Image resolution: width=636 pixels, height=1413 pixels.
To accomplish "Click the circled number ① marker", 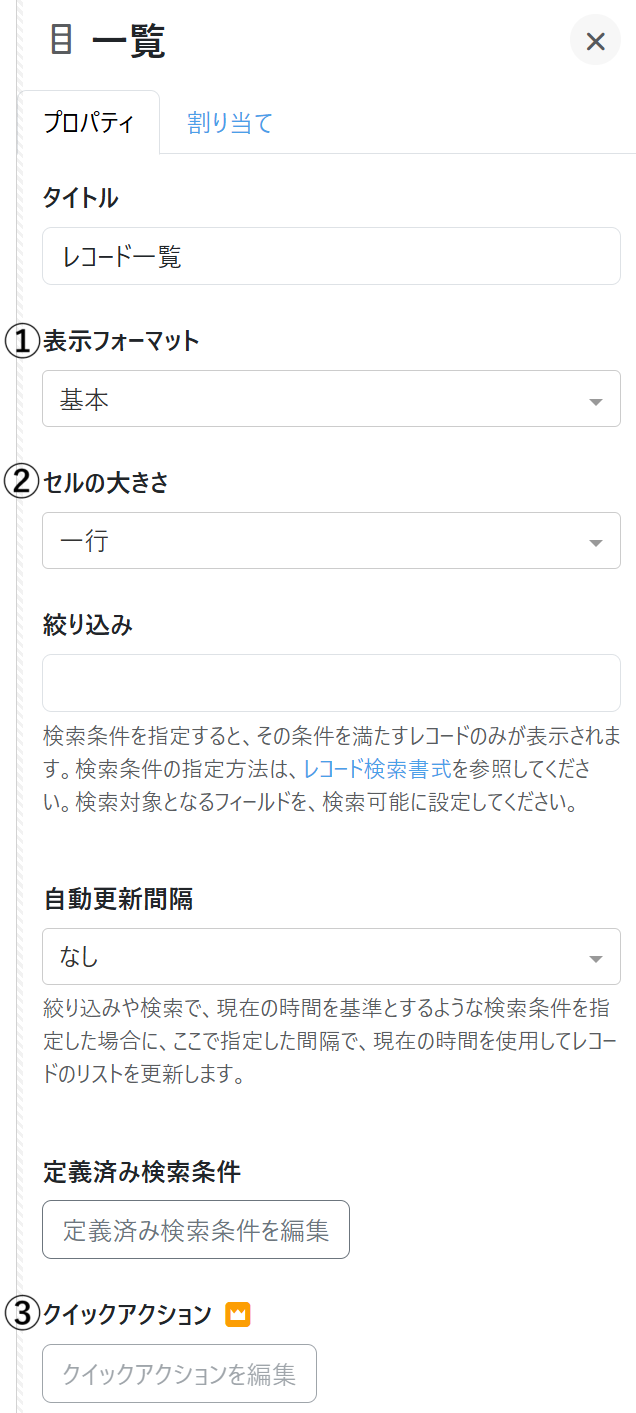I will pyautogui.click(x=21, y=341).
